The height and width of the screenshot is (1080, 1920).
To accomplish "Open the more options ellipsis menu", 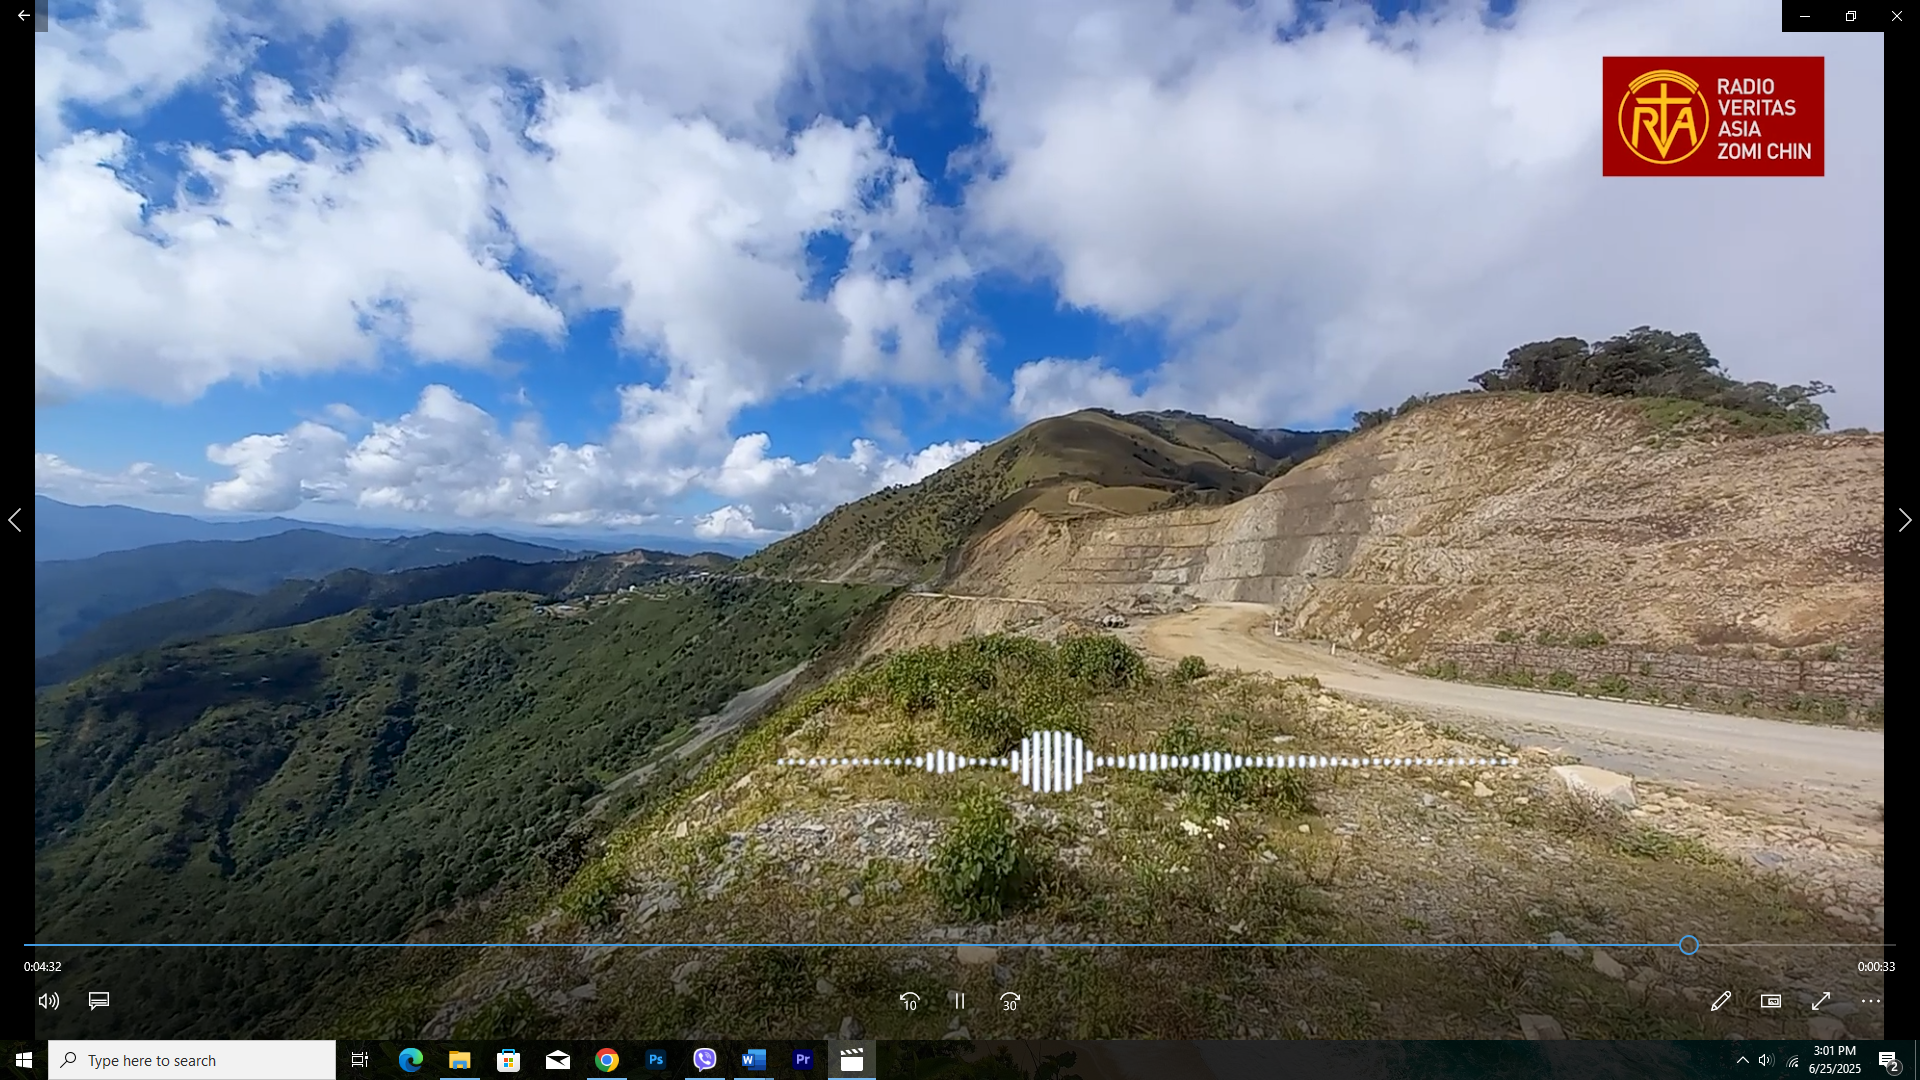I will coord(1870,1001).
